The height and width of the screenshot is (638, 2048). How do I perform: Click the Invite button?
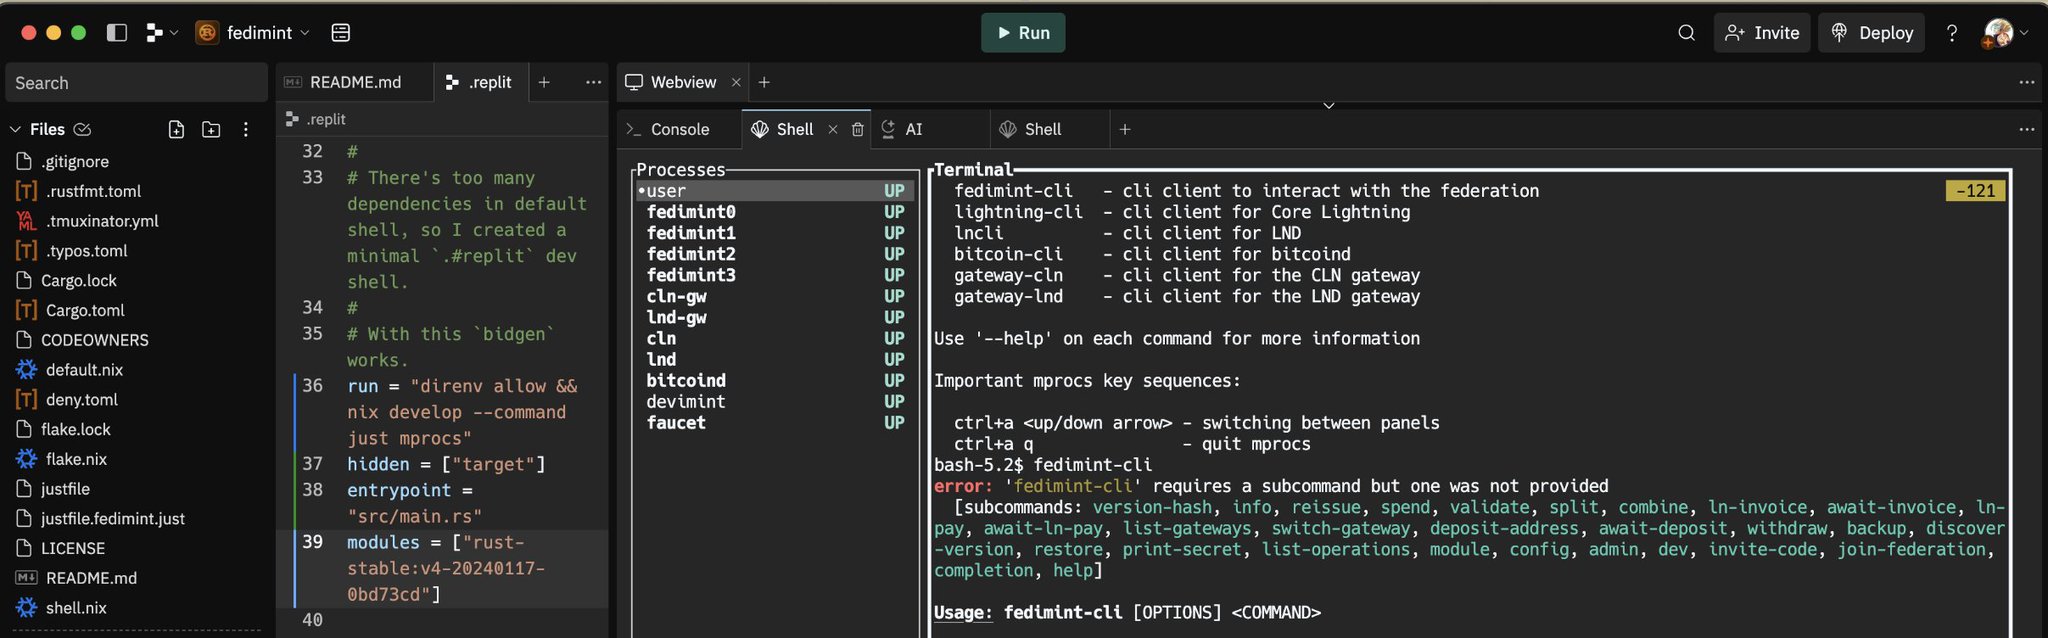click(x=1762, y=33)
